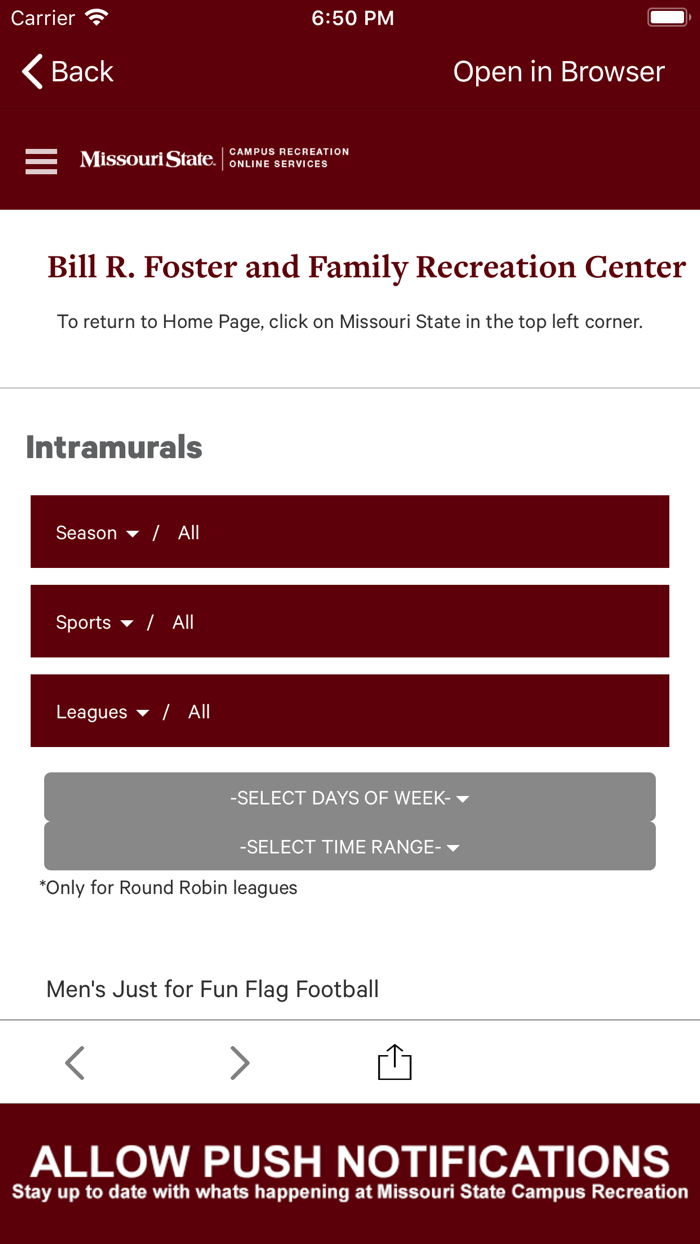
Task: Expand the Sports dropdown
Action: tap(94, 622)
